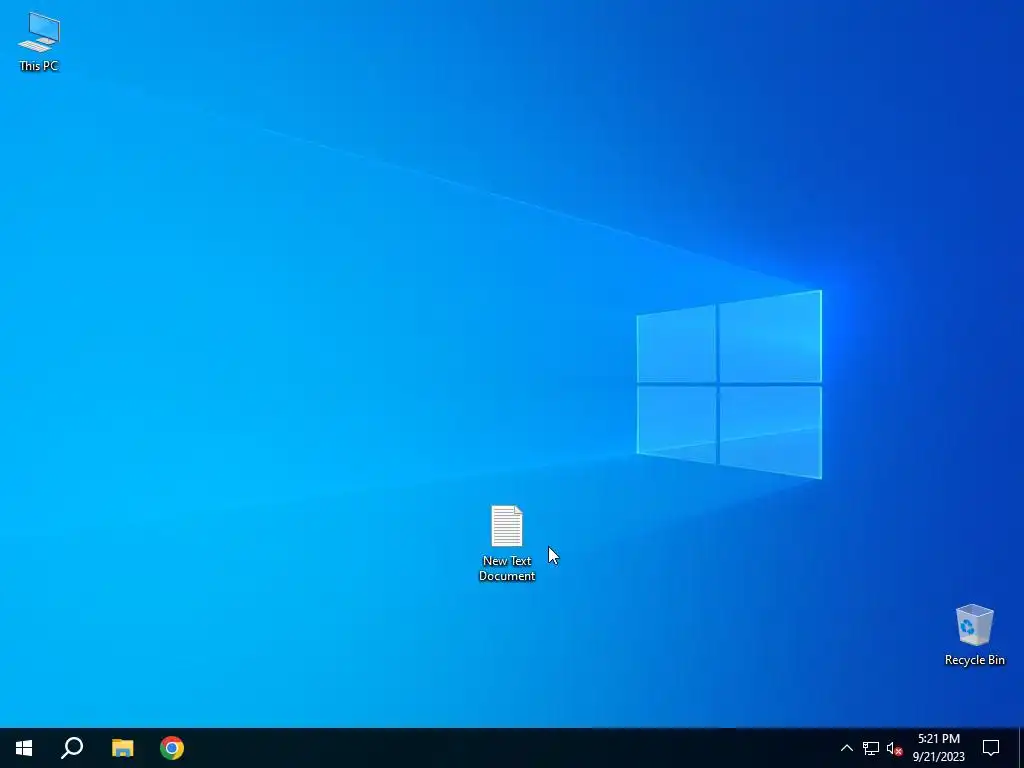
Task: Open the Action Center notifications icon
Action: (x=991, y=748)
